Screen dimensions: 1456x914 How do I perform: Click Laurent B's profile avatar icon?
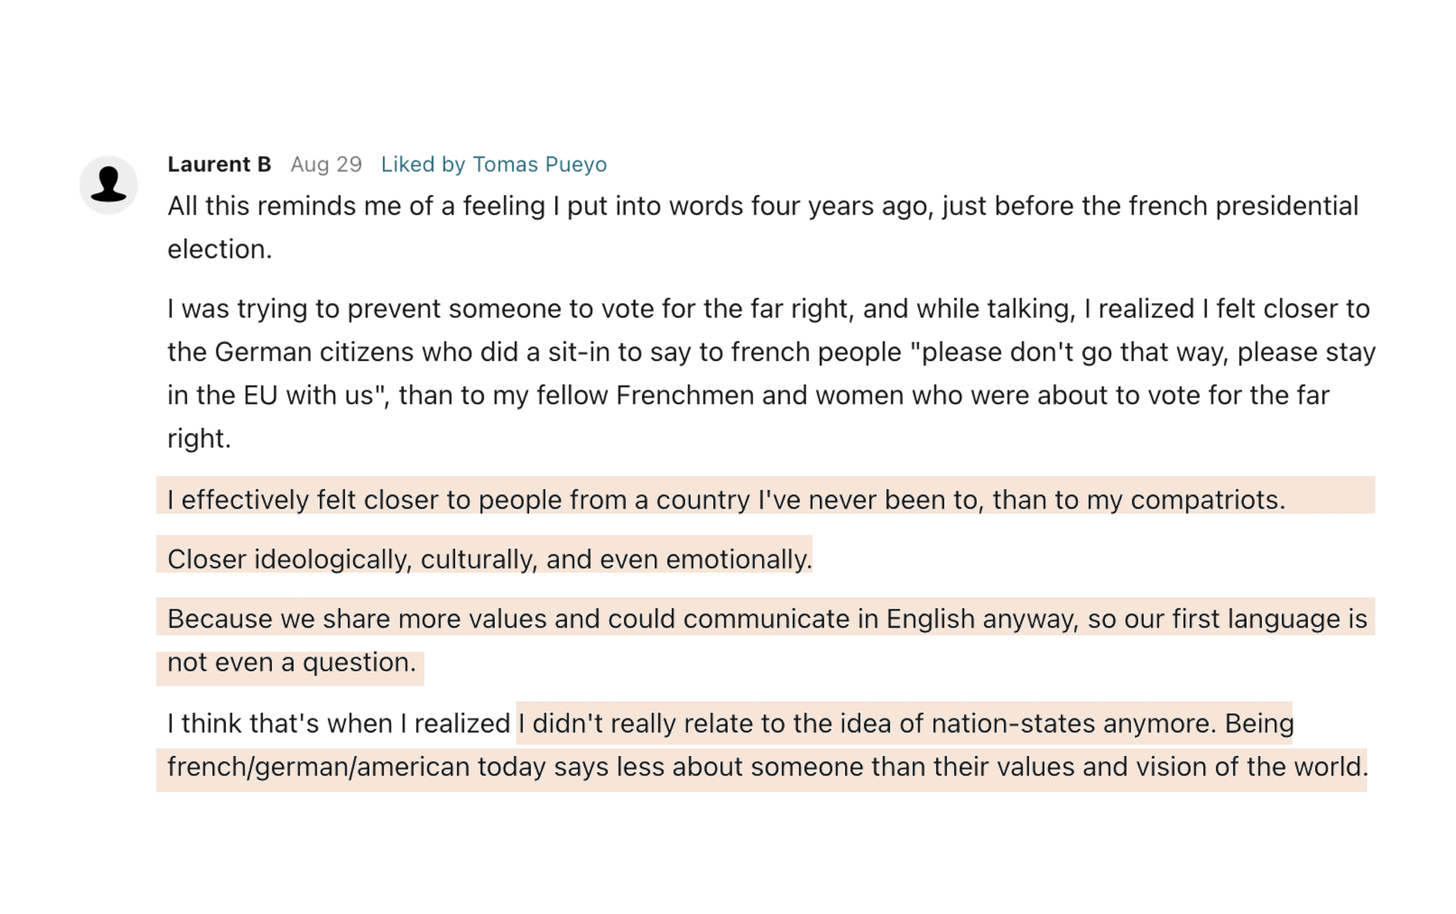108,185
